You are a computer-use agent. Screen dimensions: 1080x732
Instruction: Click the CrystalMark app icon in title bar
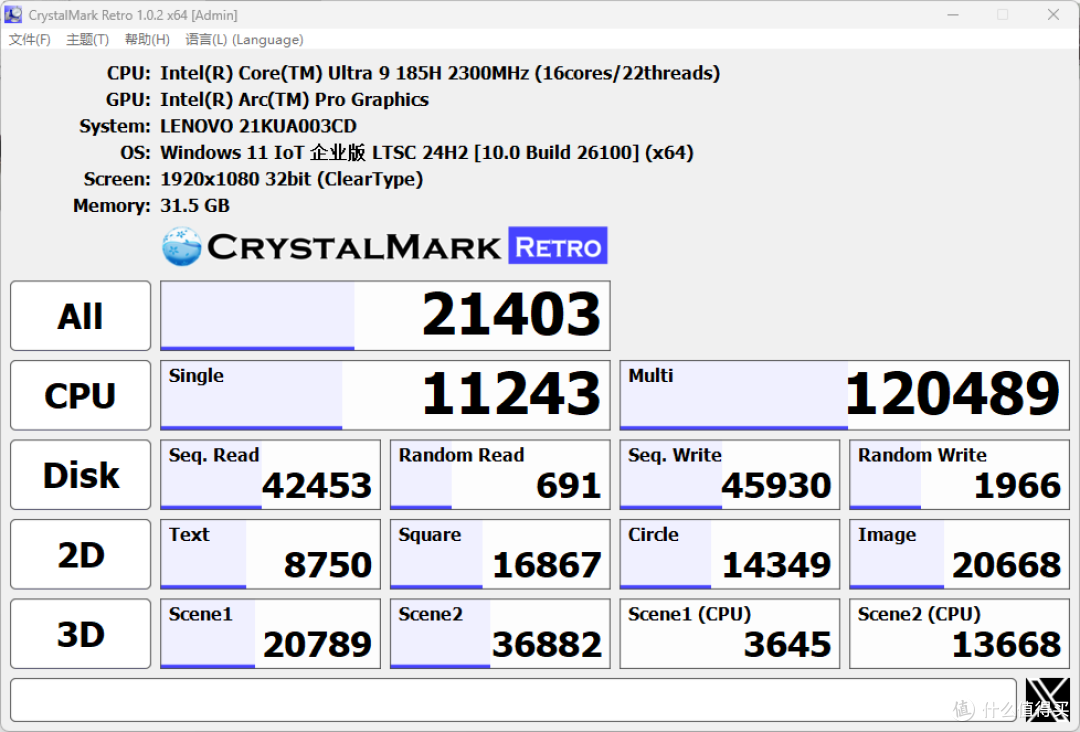point(13,14)
